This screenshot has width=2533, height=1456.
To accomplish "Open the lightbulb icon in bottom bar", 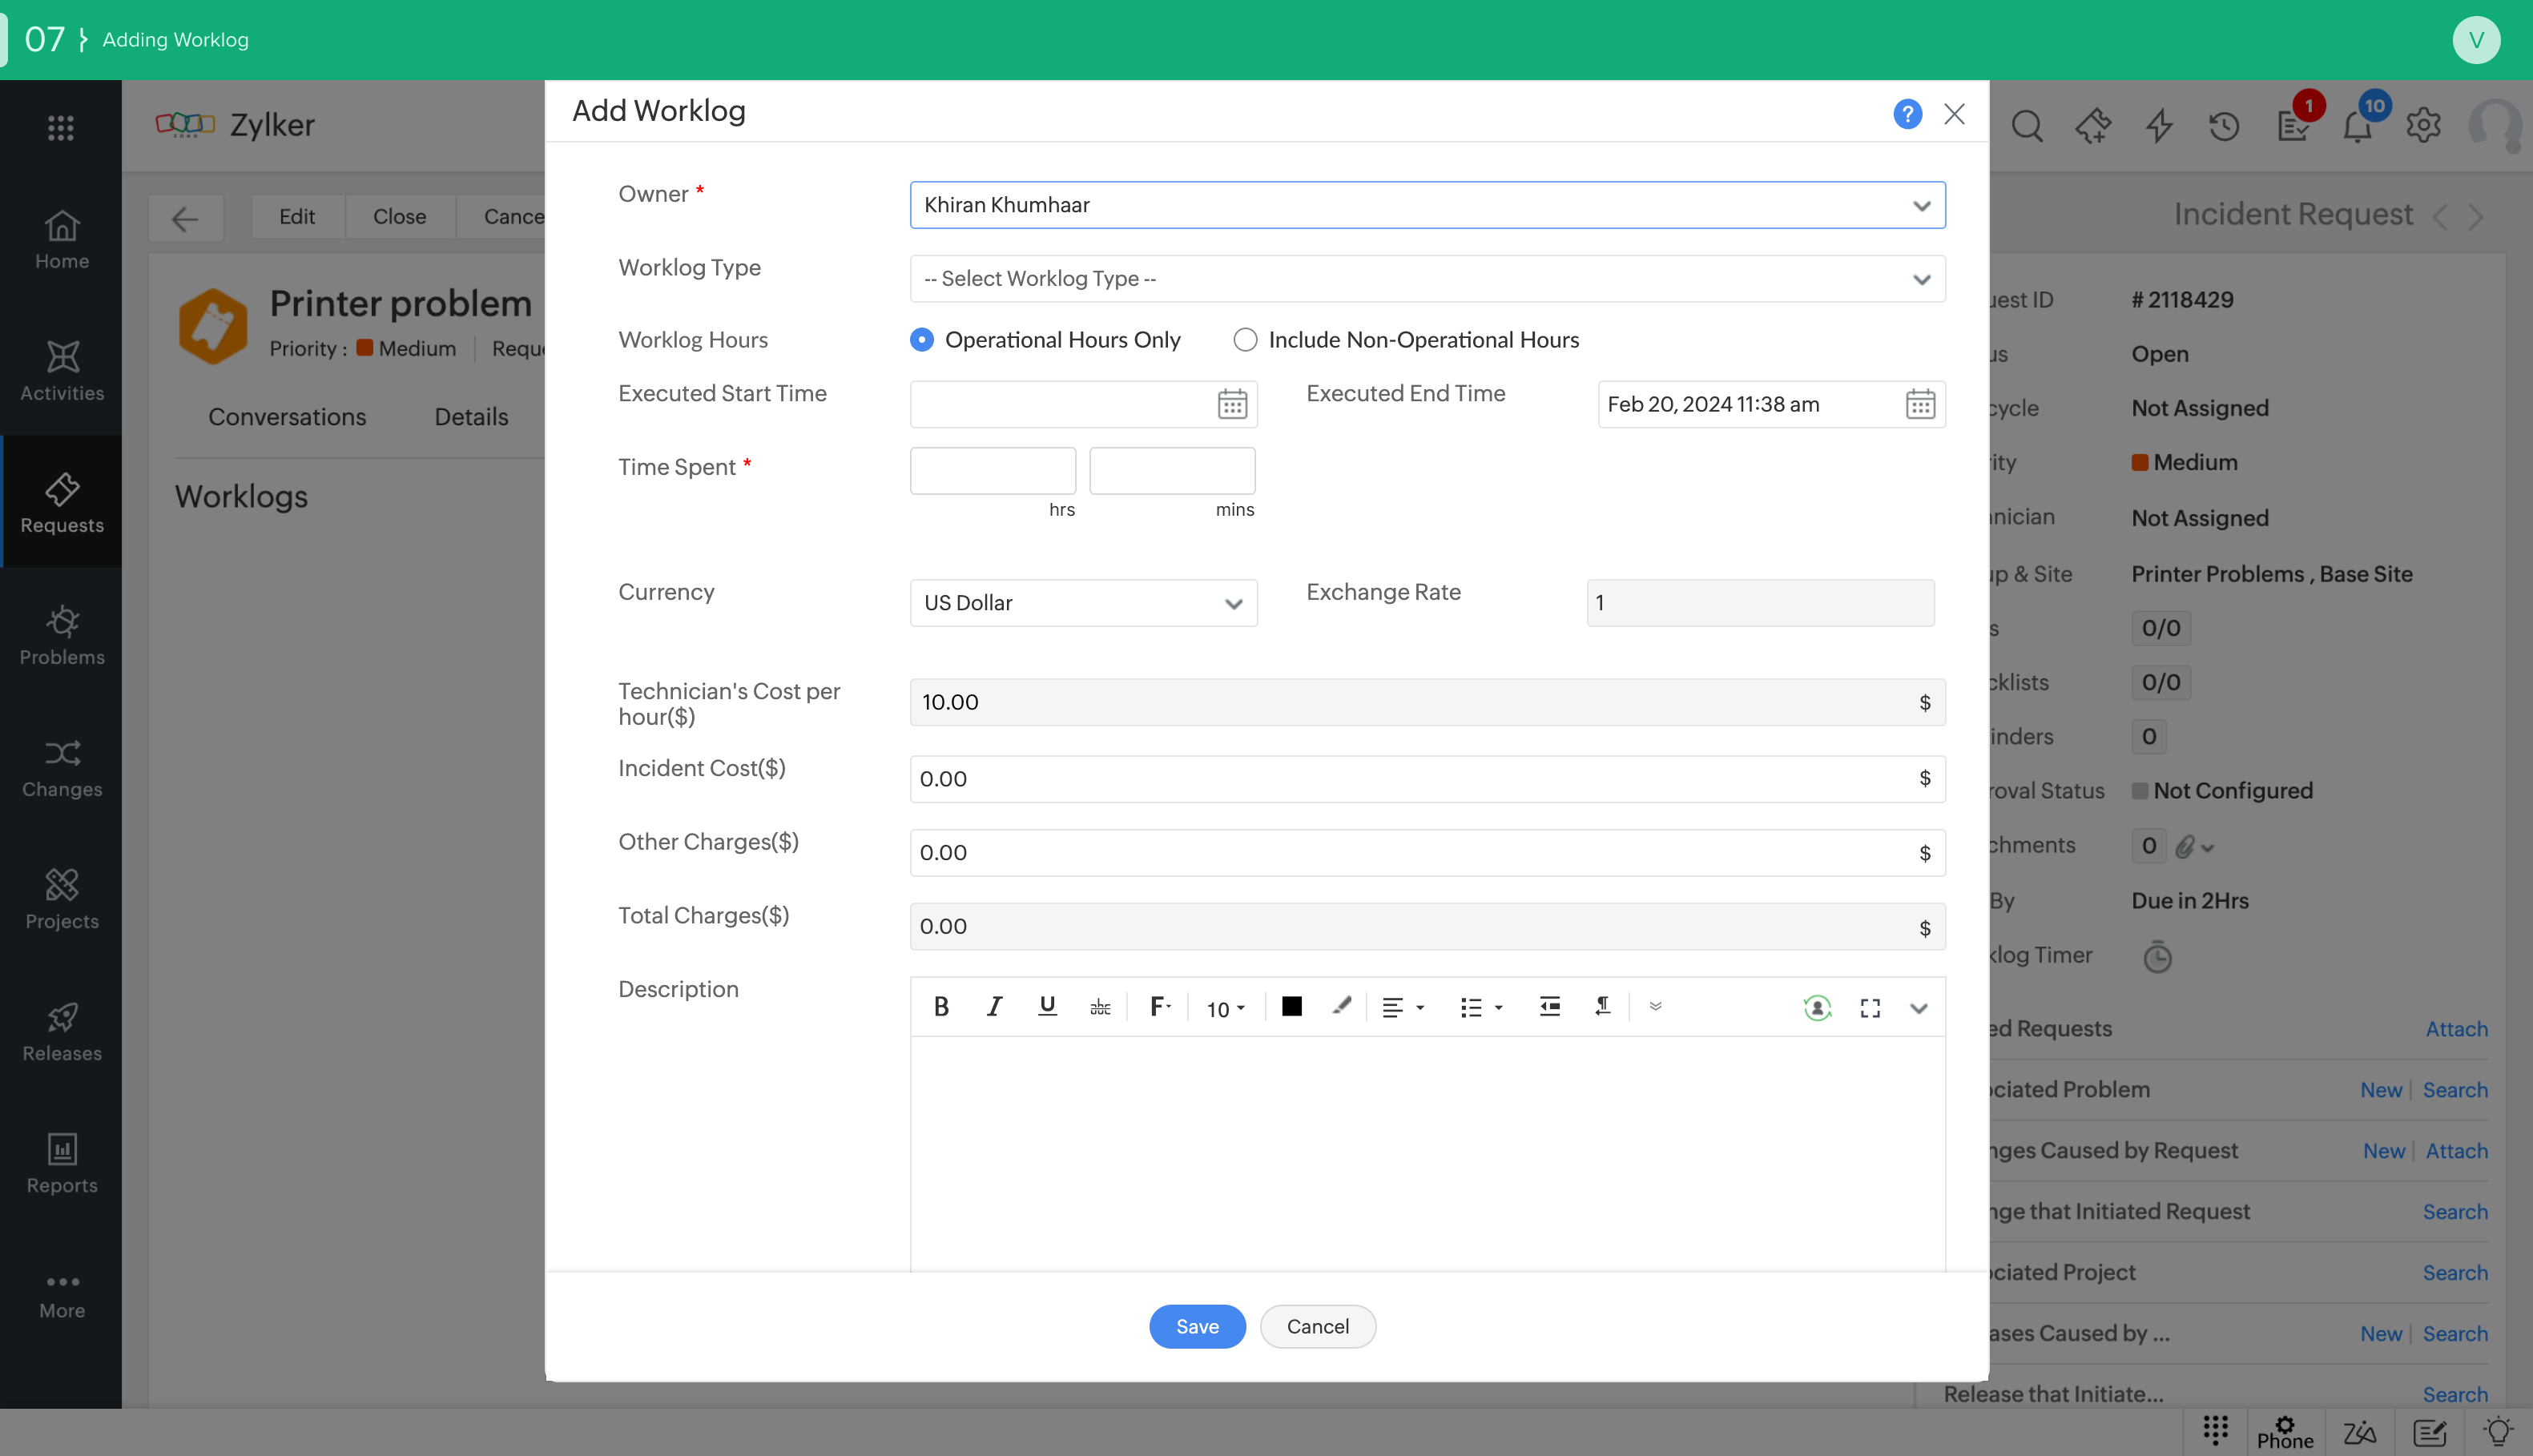I will (2498, 1433).
